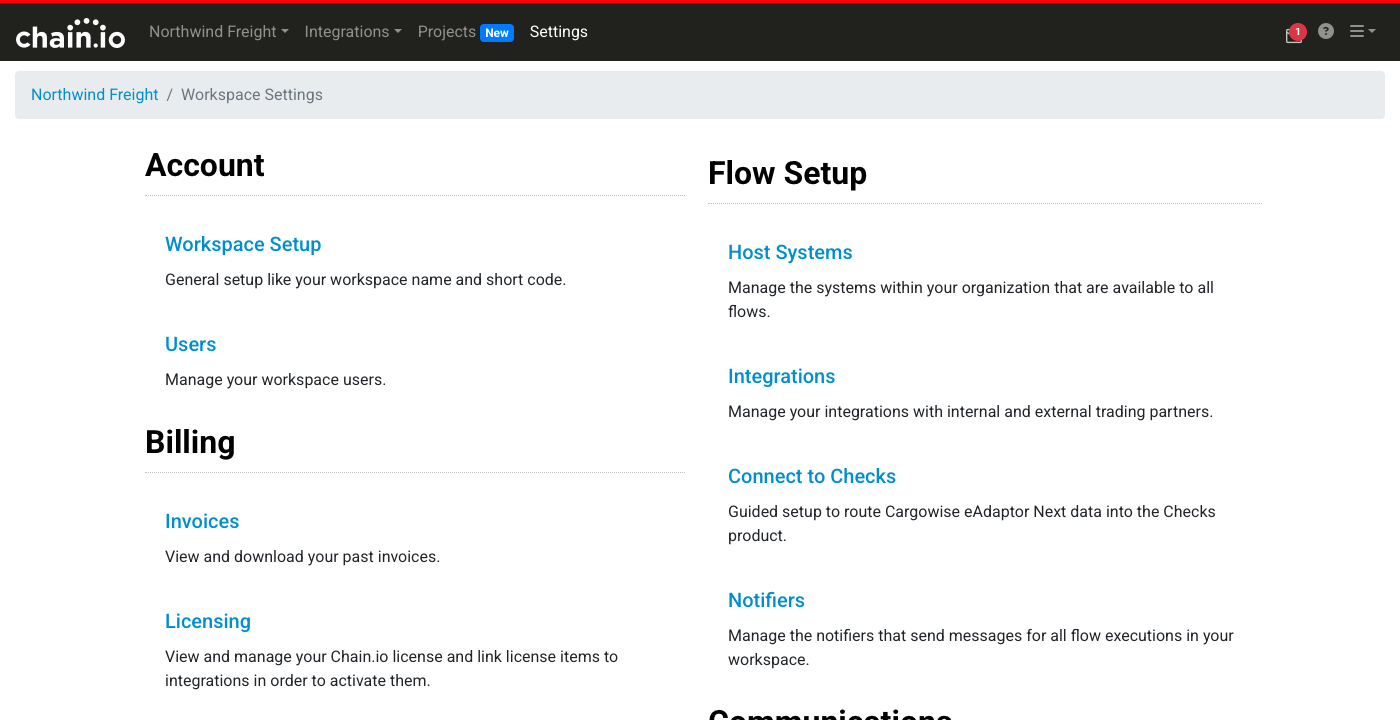Image resolution: width=1400 pixels, height=720 pixels.
Task: Click text 'Manage your workspace users.'
Action: [275, 380]
